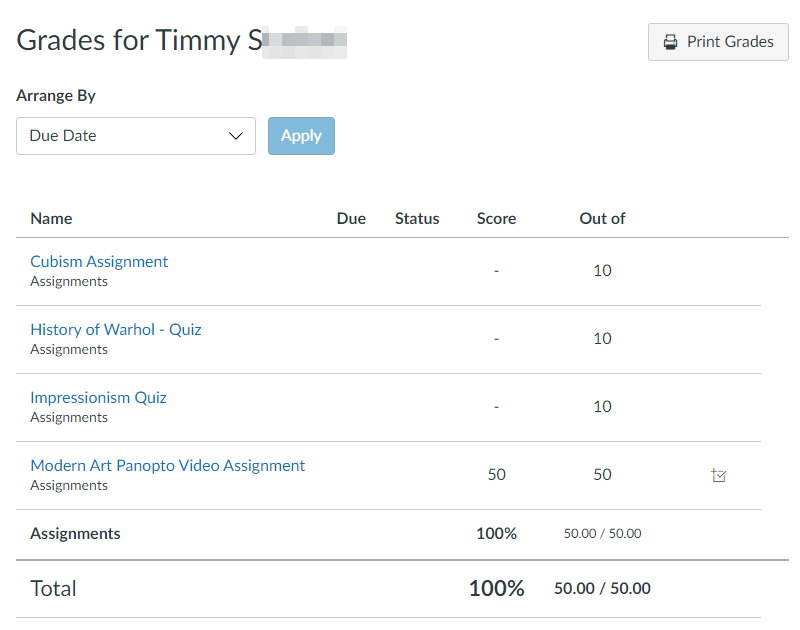This screenshot has width=800, height=630.
Task: Click the Due column header
Action: tap(351, 218)
